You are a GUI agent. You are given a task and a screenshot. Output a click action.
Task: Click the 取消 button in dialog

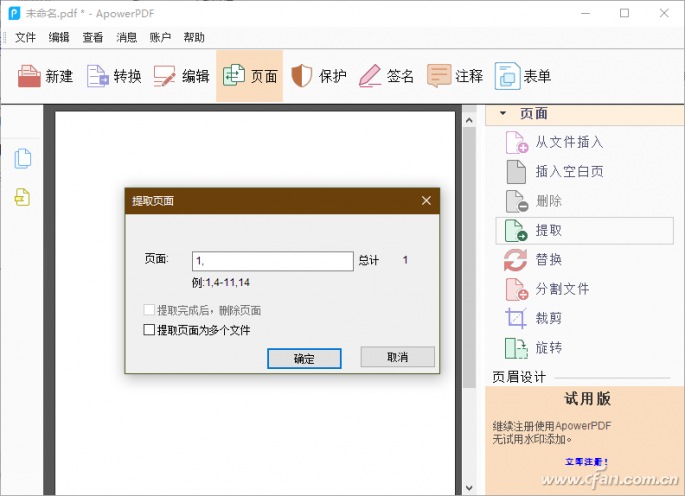pos(398,357)
